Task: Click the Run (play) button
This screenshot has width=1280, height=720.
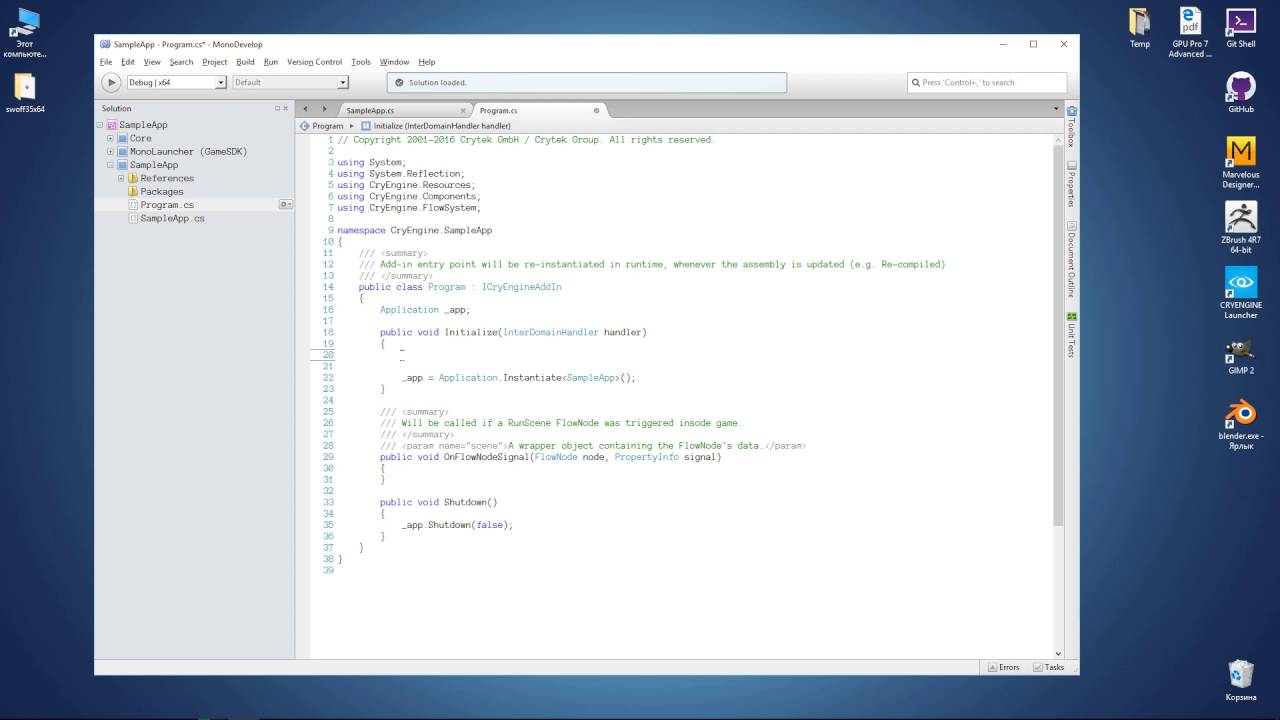Action: tap(111, 83)
